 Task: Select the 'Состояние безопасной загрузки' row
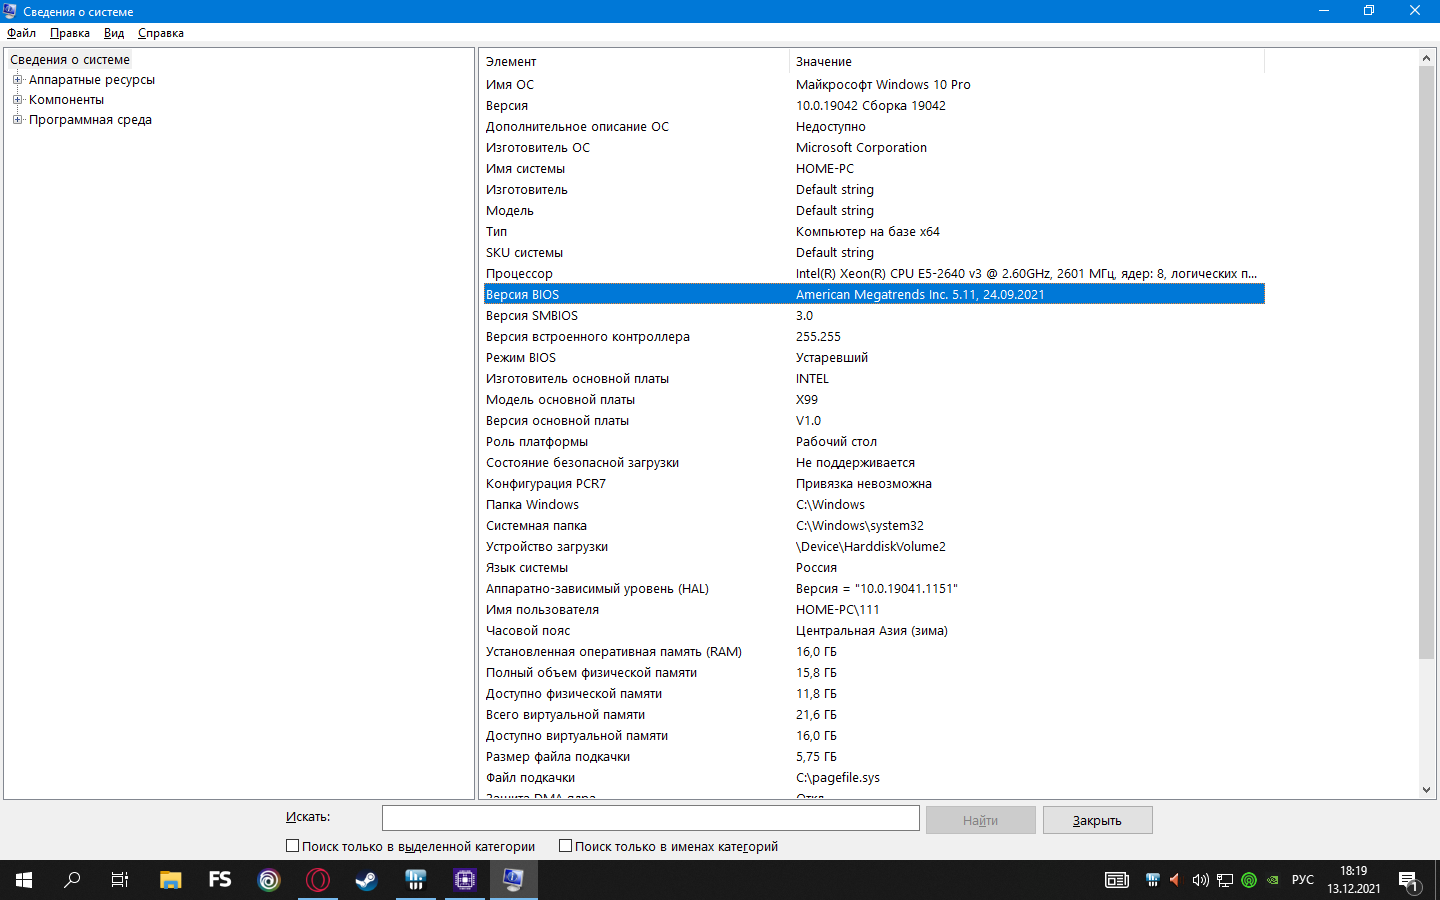(x=874, y=463)
